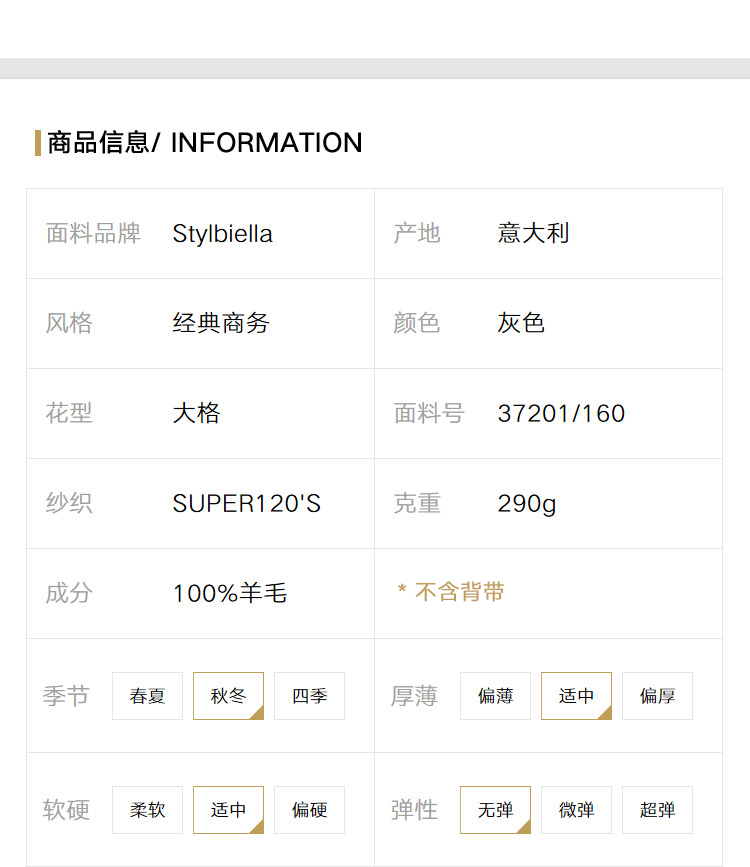
Task: Click the 意大利 origin value
Action: (x=533, y=233)
